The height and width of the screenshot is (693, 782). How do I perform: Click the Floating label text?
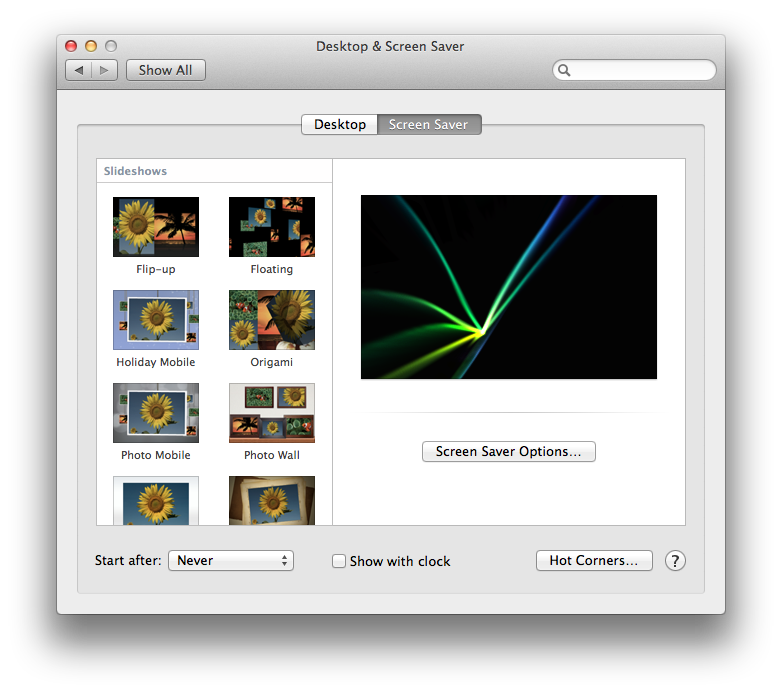point(272,269)
